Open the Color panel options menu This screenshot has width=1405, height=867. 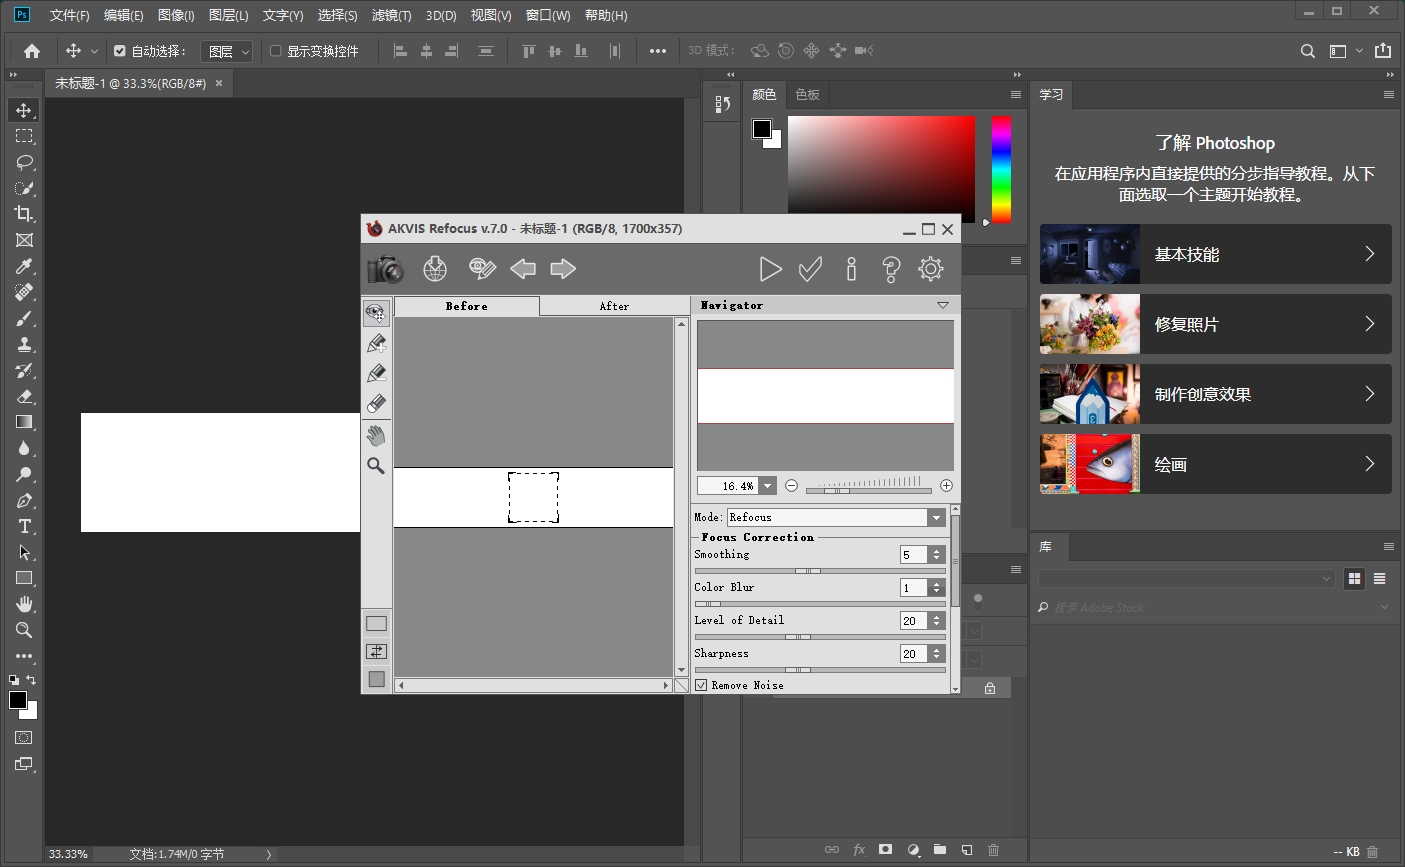click(1016, 94)
